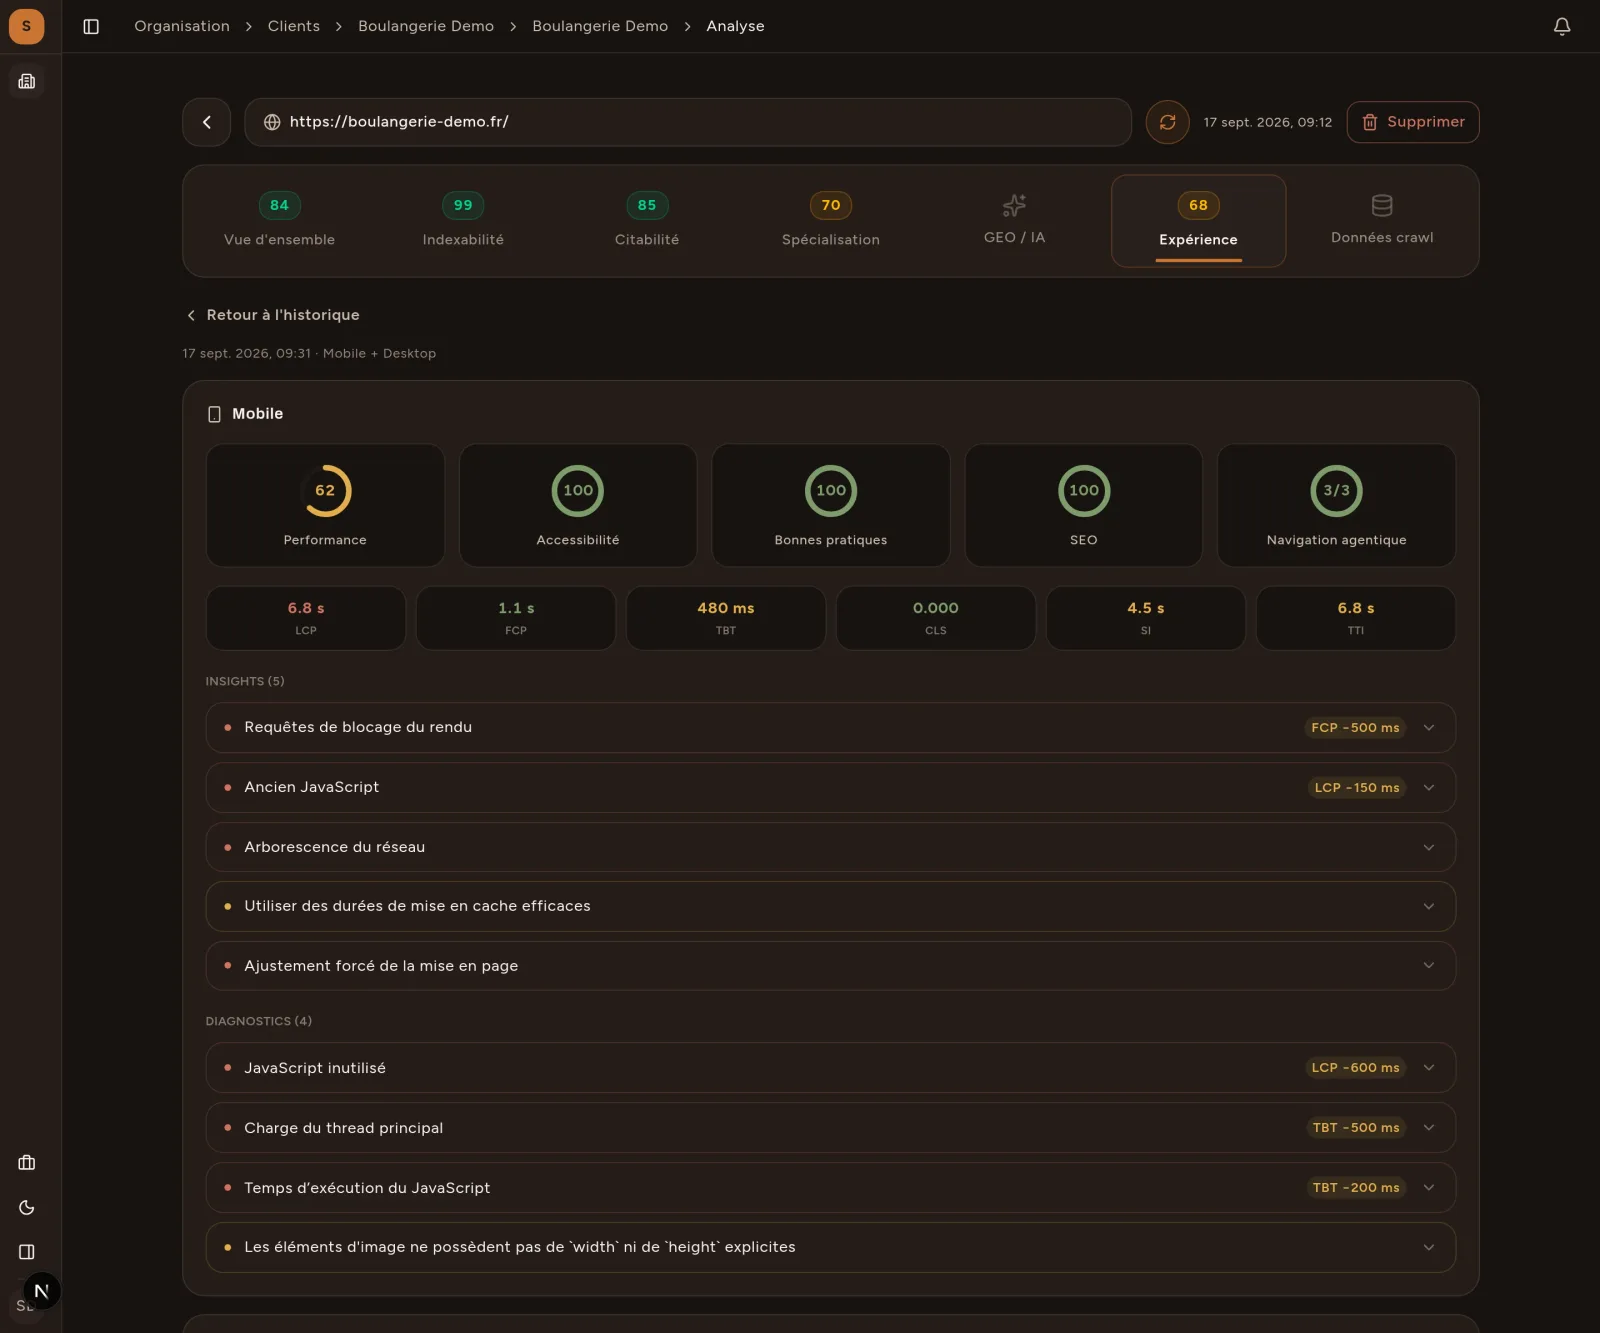Click the Accessibilité score card
This screenshot has height=1333, width=1600.
point(578,505)
